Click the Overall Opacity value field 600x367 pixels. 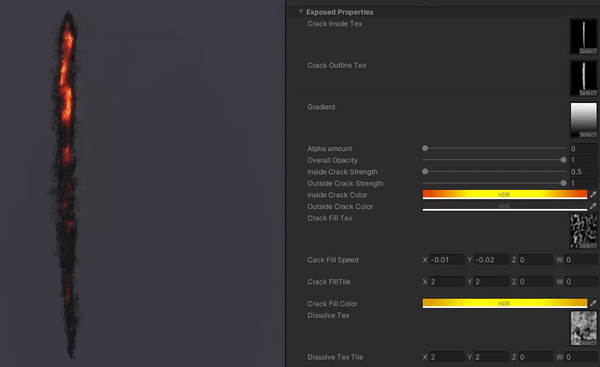[584, 160]
